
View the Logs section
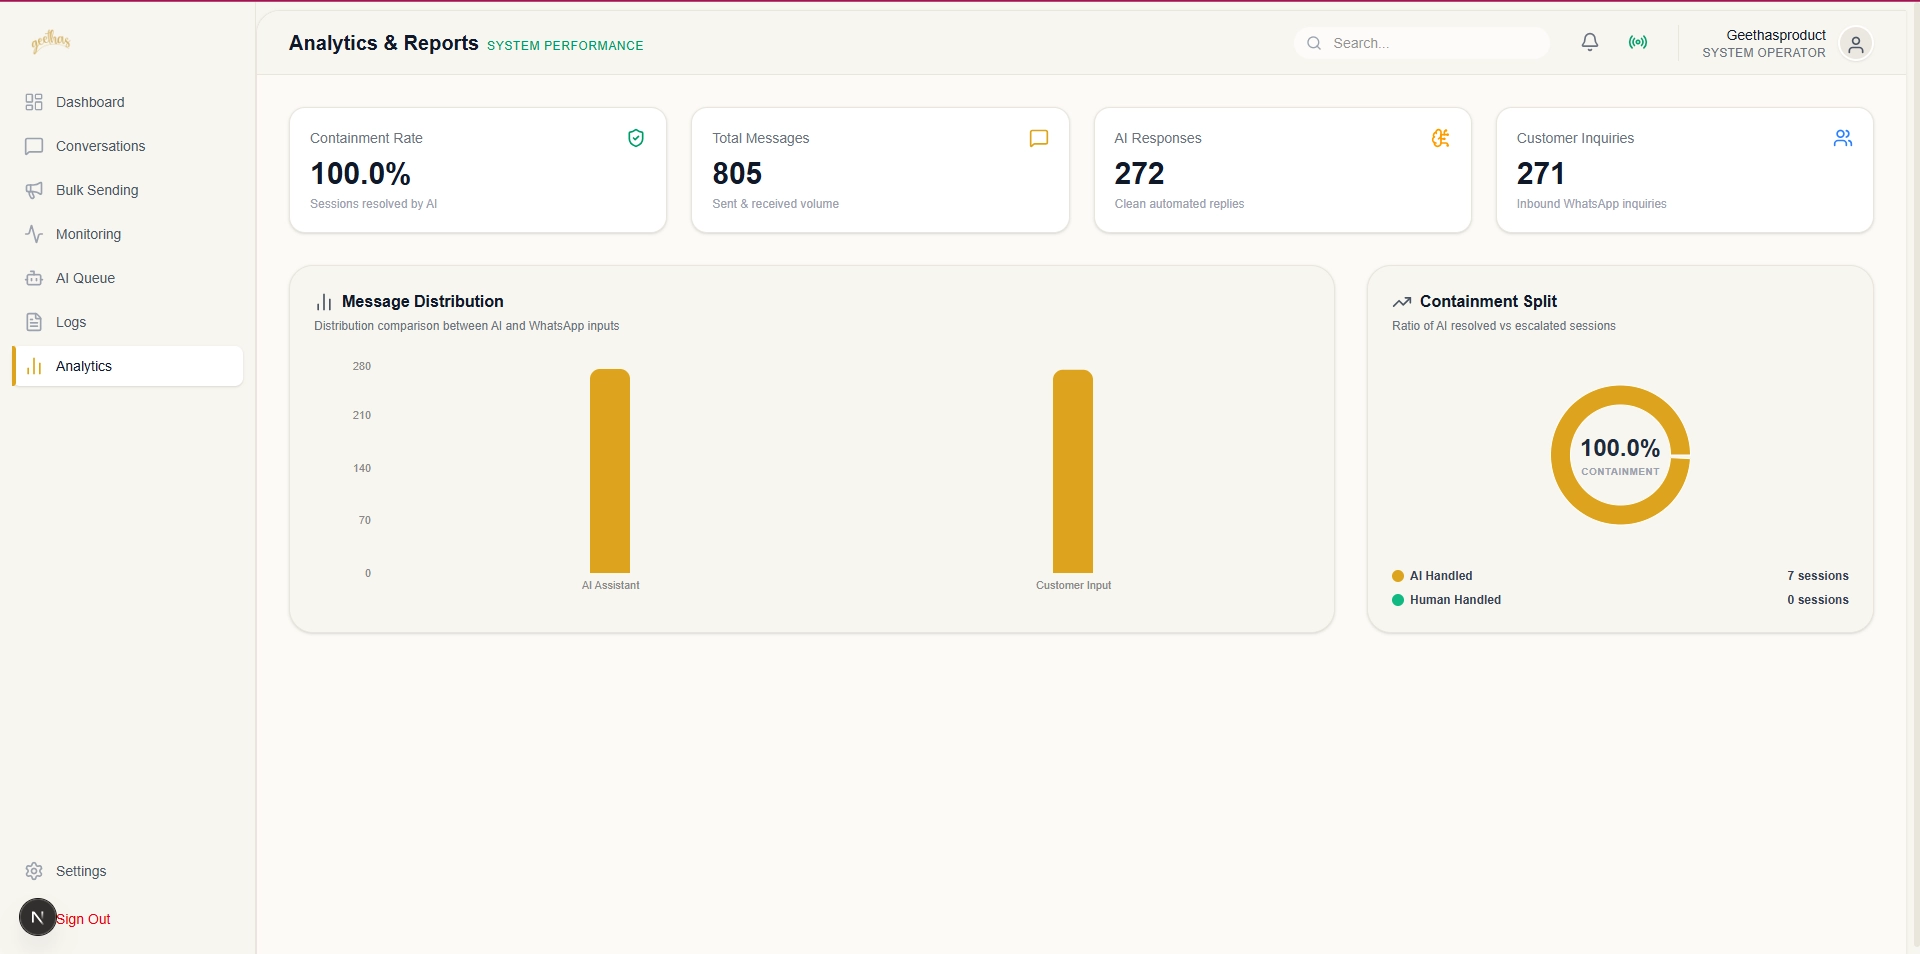pos(127,322)
